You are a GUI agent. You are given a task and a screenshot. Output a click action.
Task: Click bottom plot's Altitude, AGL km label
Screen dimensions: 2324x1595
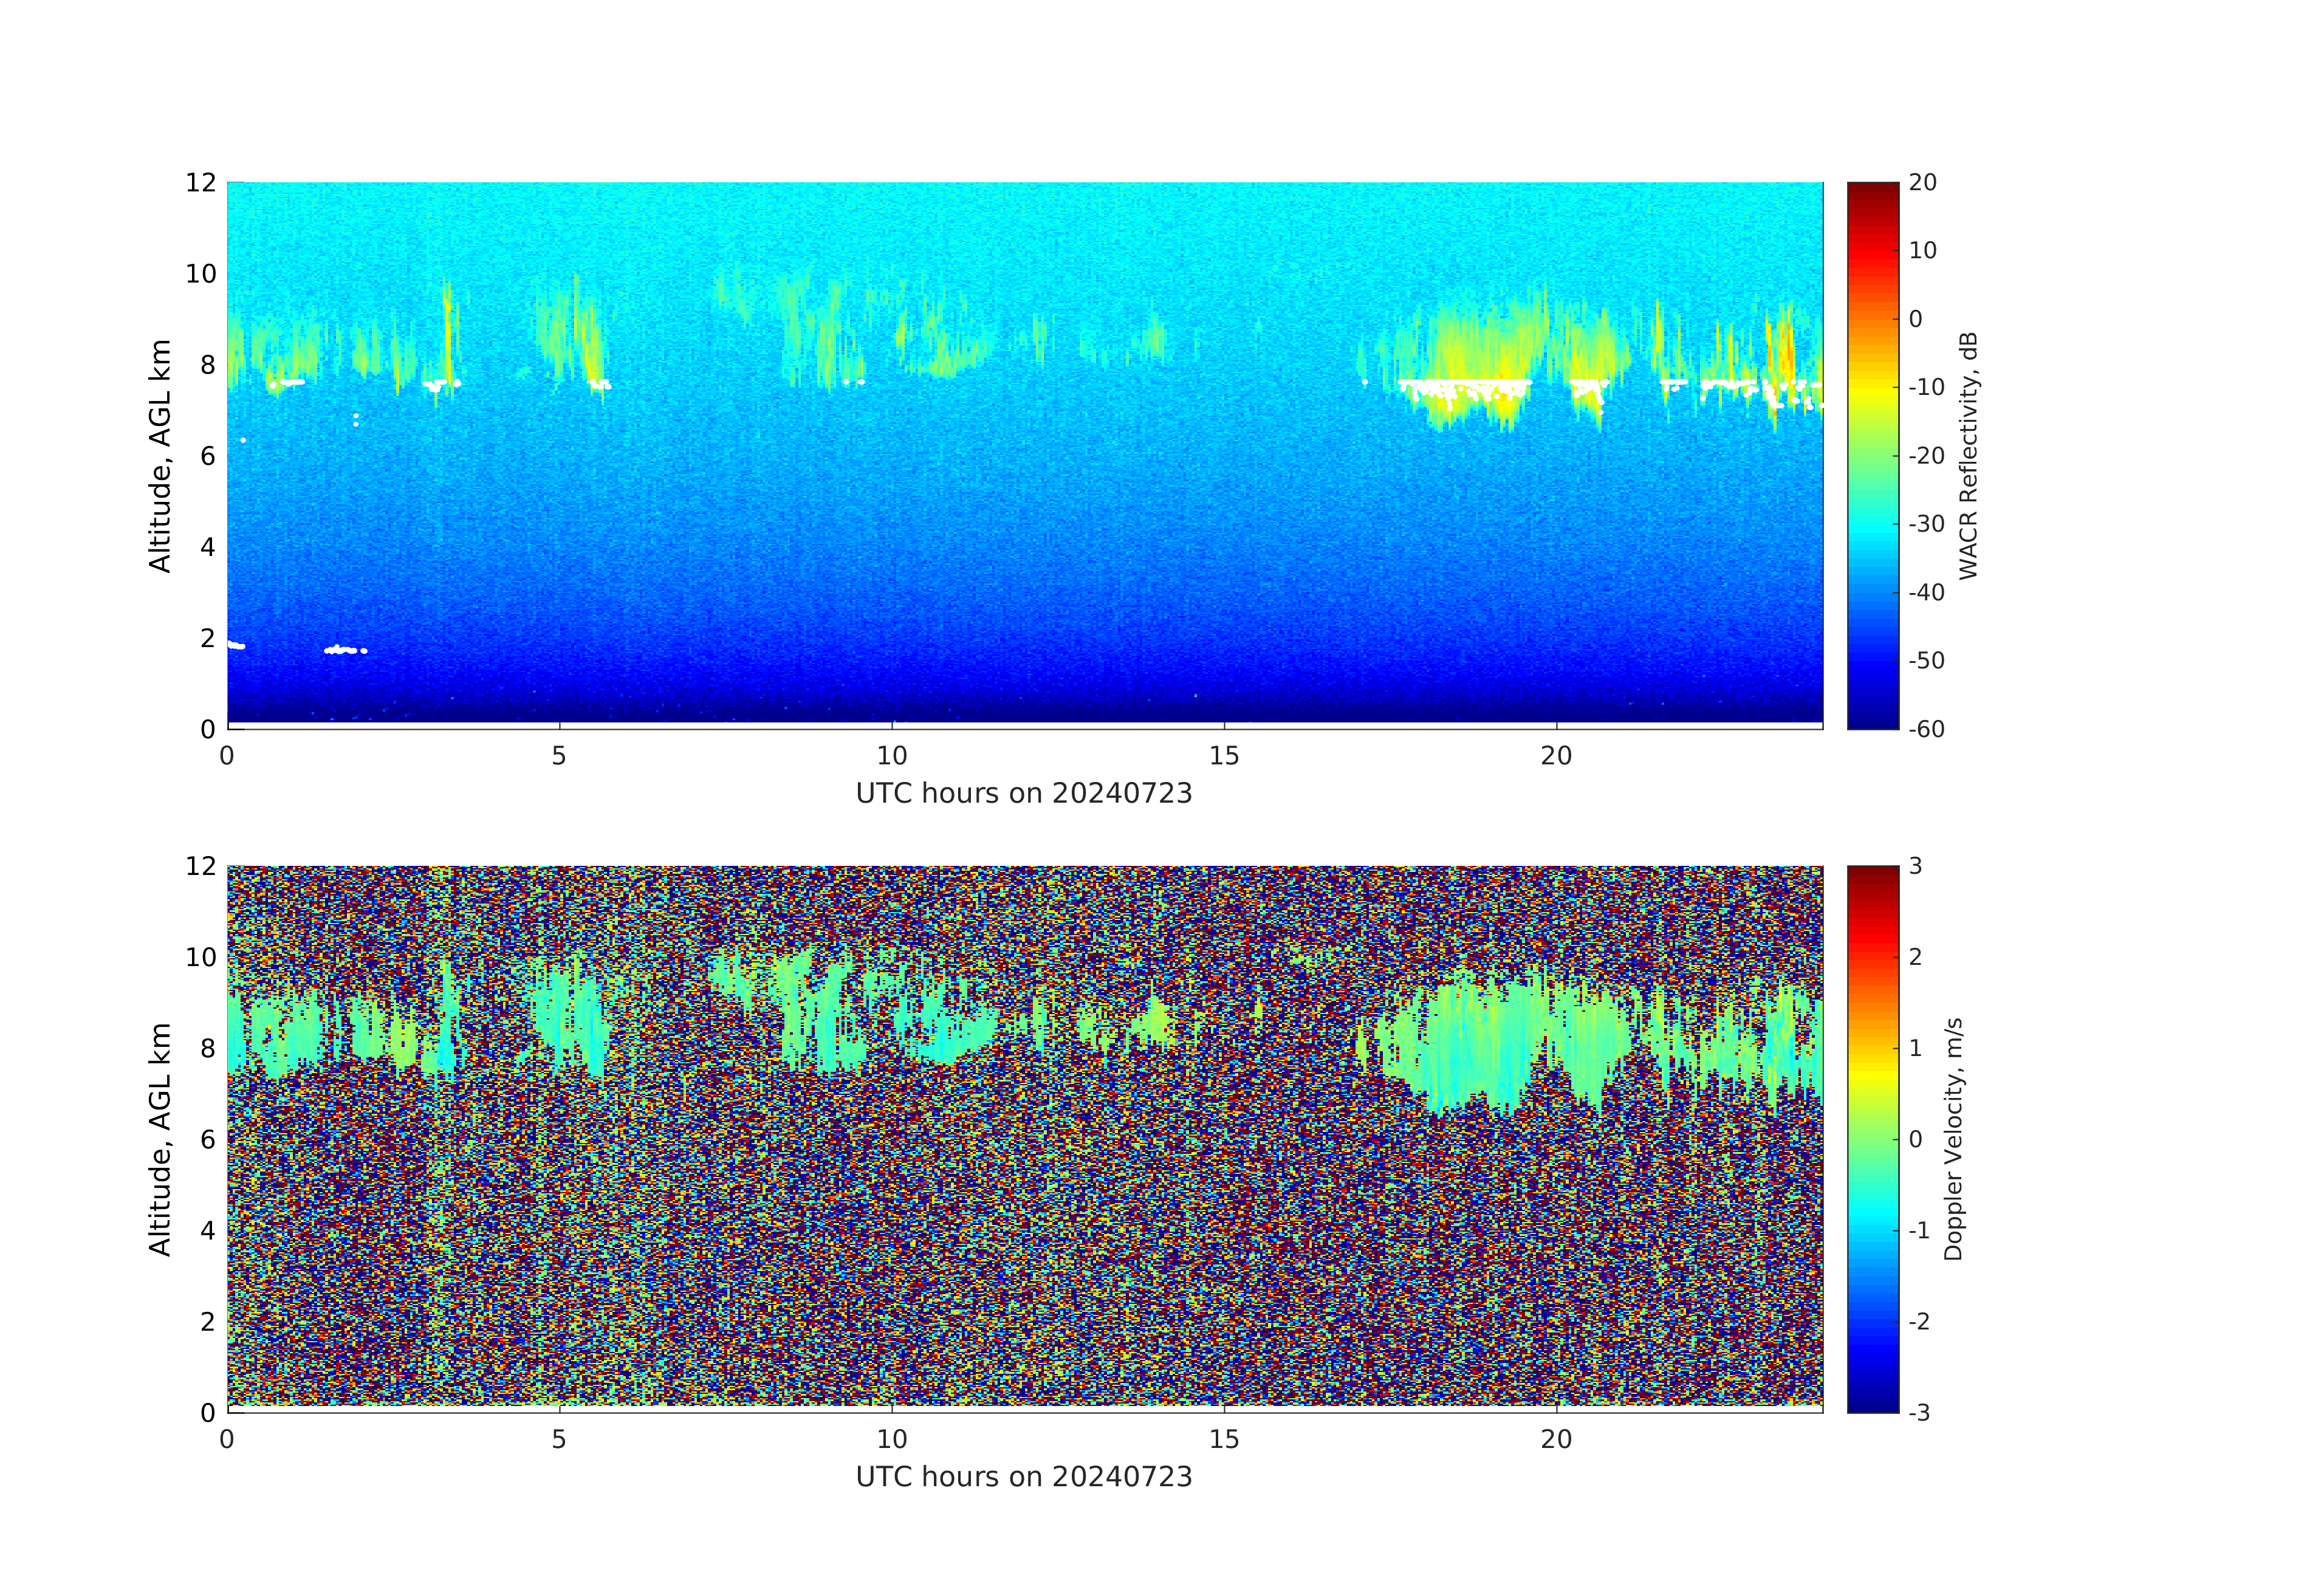click(160, 1139)
